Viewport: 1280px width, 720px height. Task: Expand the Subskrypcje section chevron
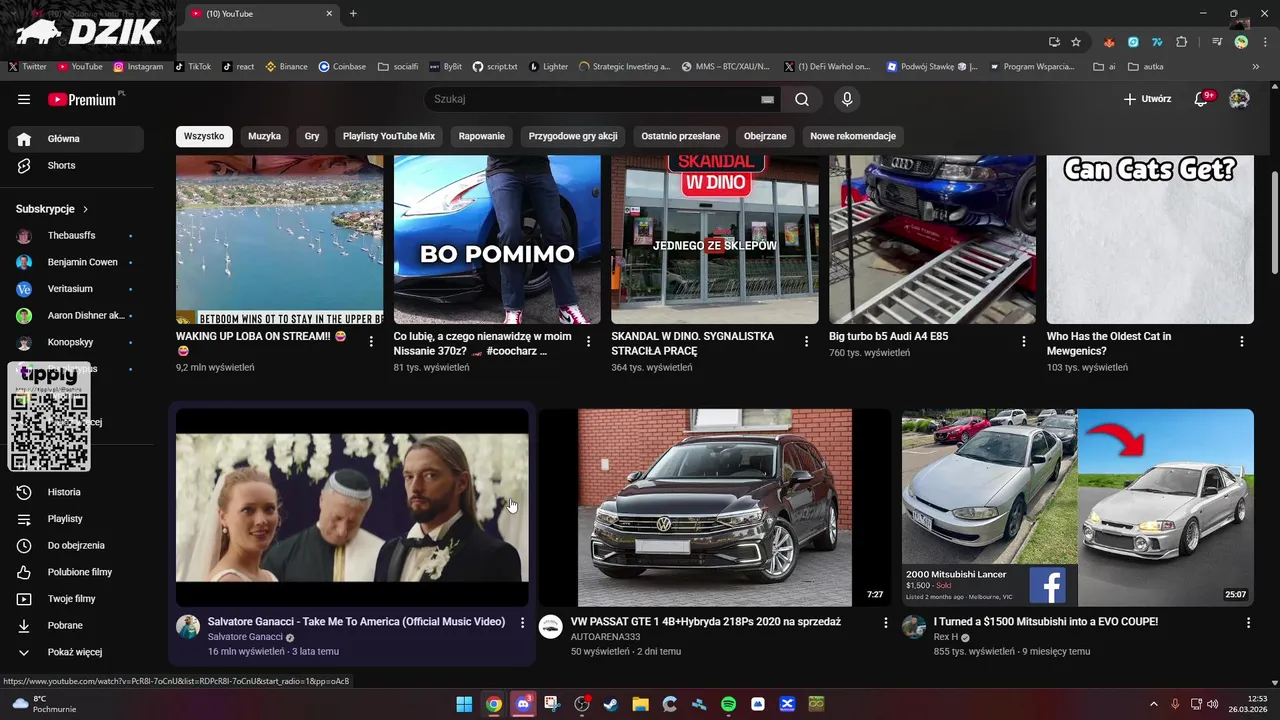85,209
